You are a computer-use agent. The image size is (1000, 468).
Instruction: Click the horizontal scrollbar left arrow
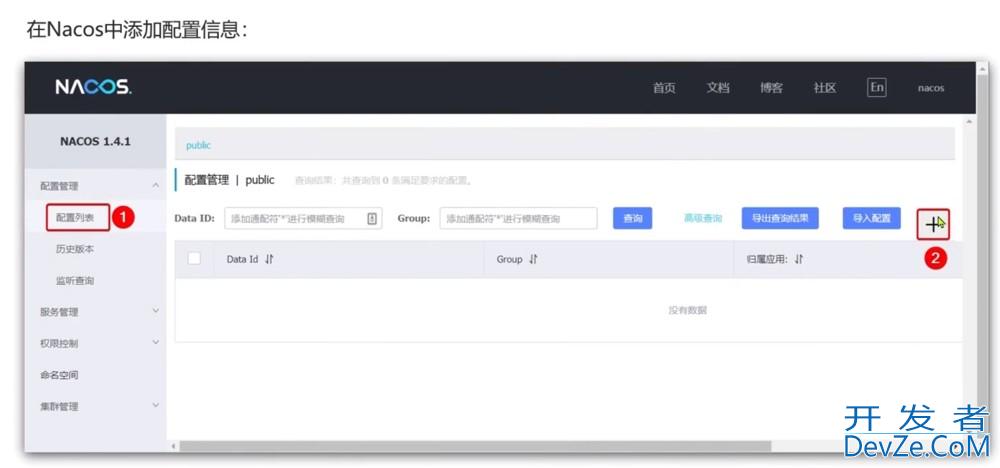[174, 447]
